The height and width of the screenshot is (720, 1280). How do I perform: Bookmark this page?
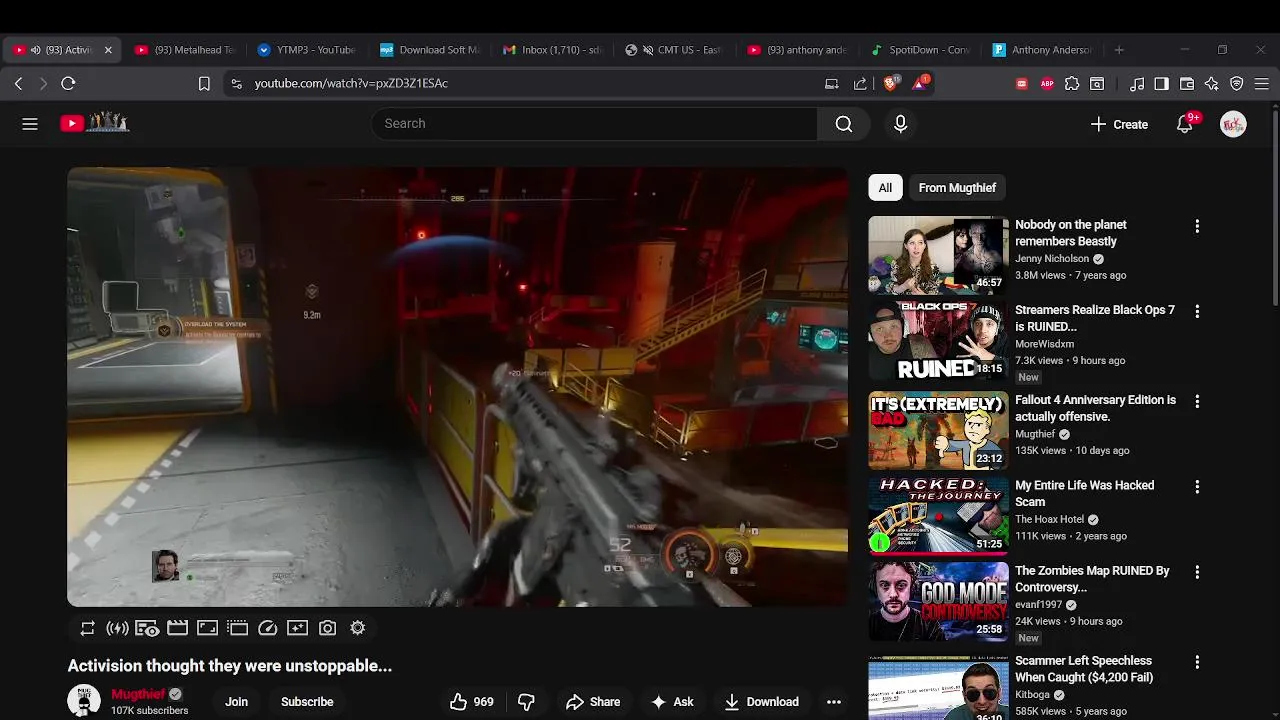pos(204,84)
